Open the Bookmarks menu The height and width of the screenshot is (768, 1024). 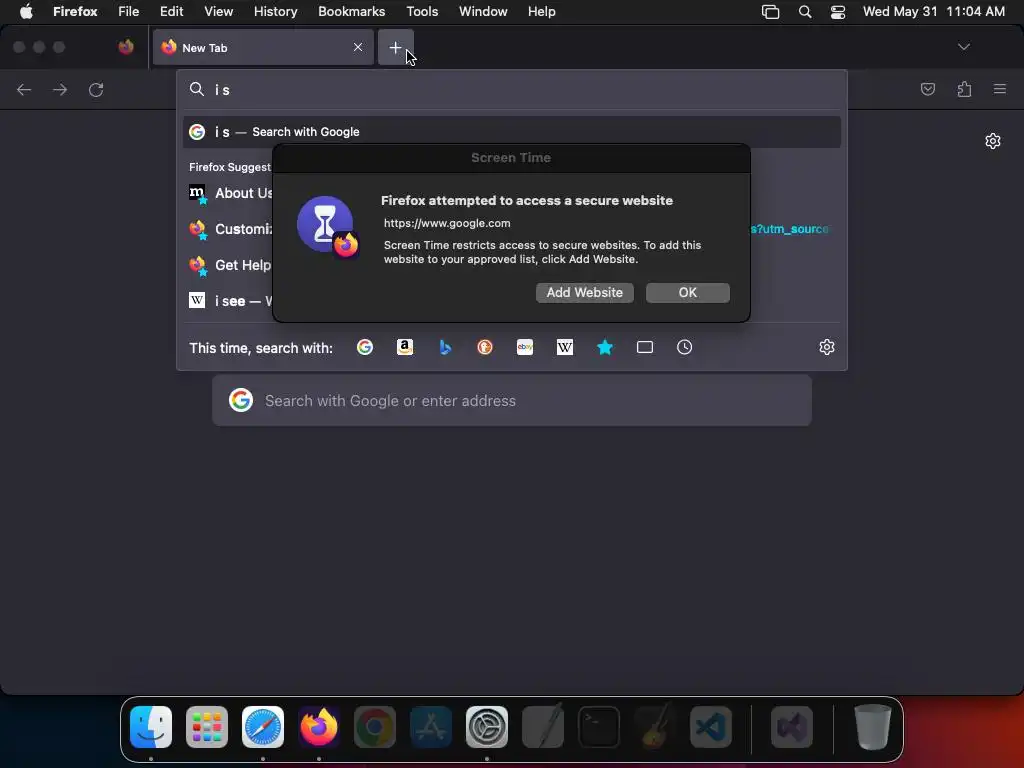coord(351,12)
